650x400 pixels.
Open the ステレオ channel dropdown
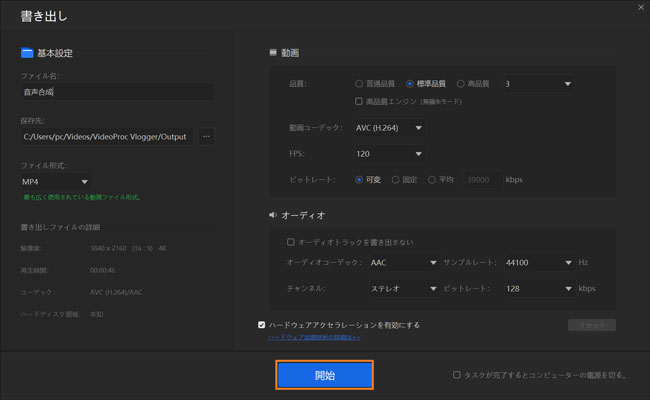(x=403, y=288)
